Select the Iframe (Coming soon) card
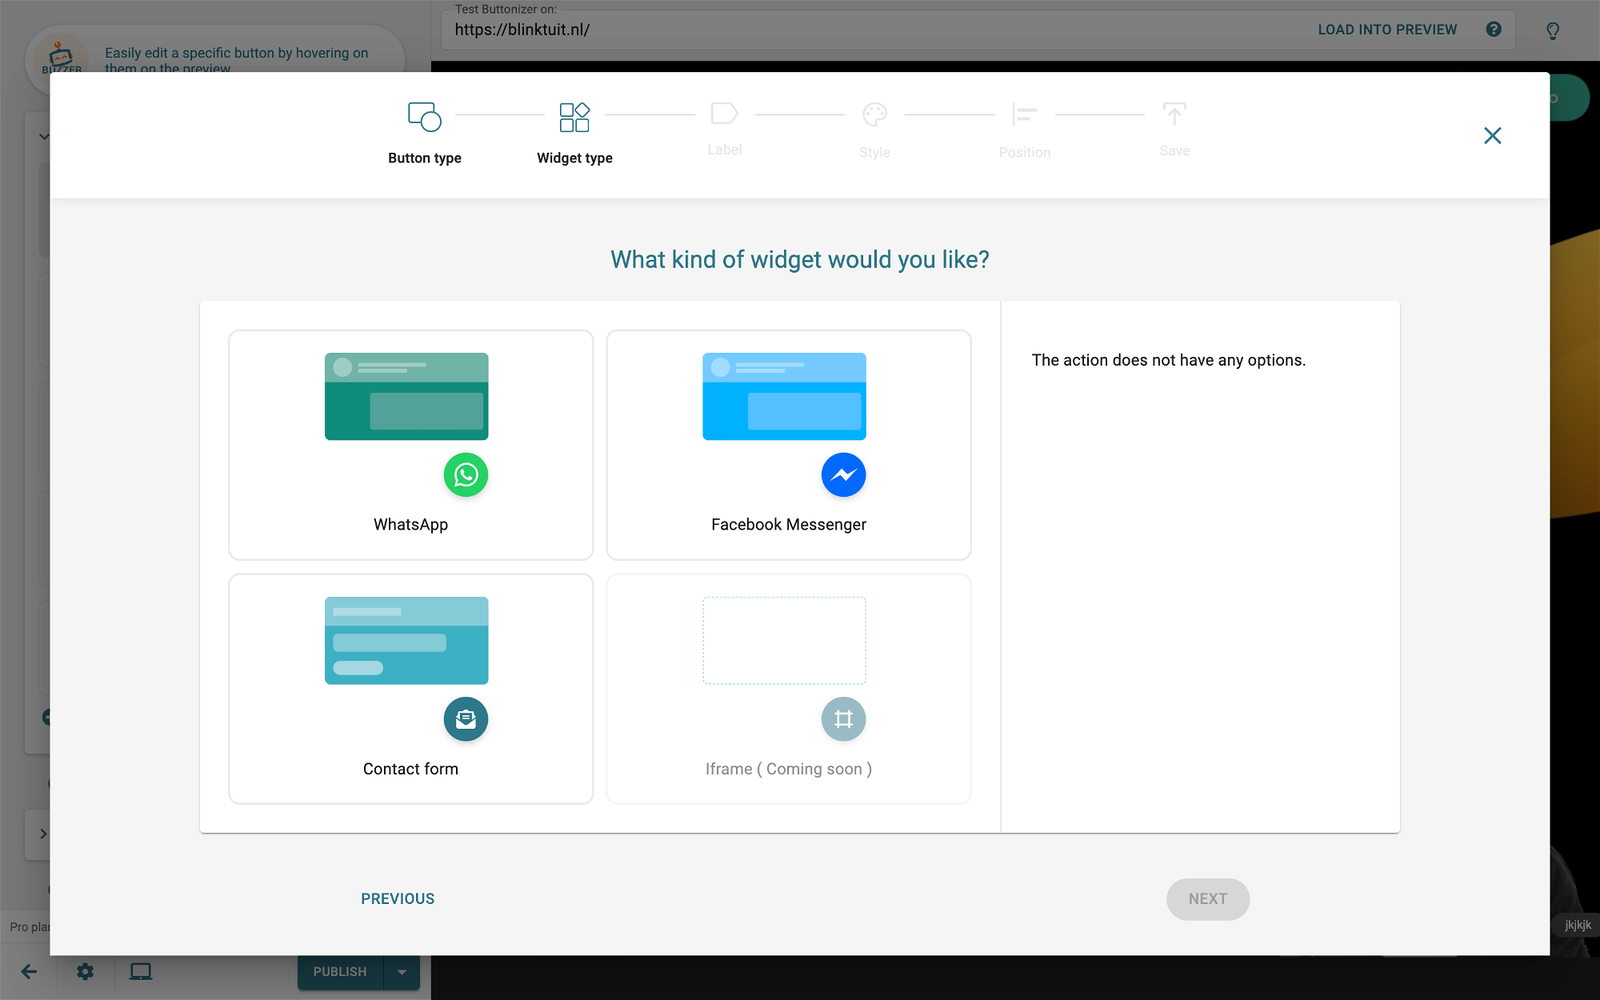 click(x=789, y=689)
